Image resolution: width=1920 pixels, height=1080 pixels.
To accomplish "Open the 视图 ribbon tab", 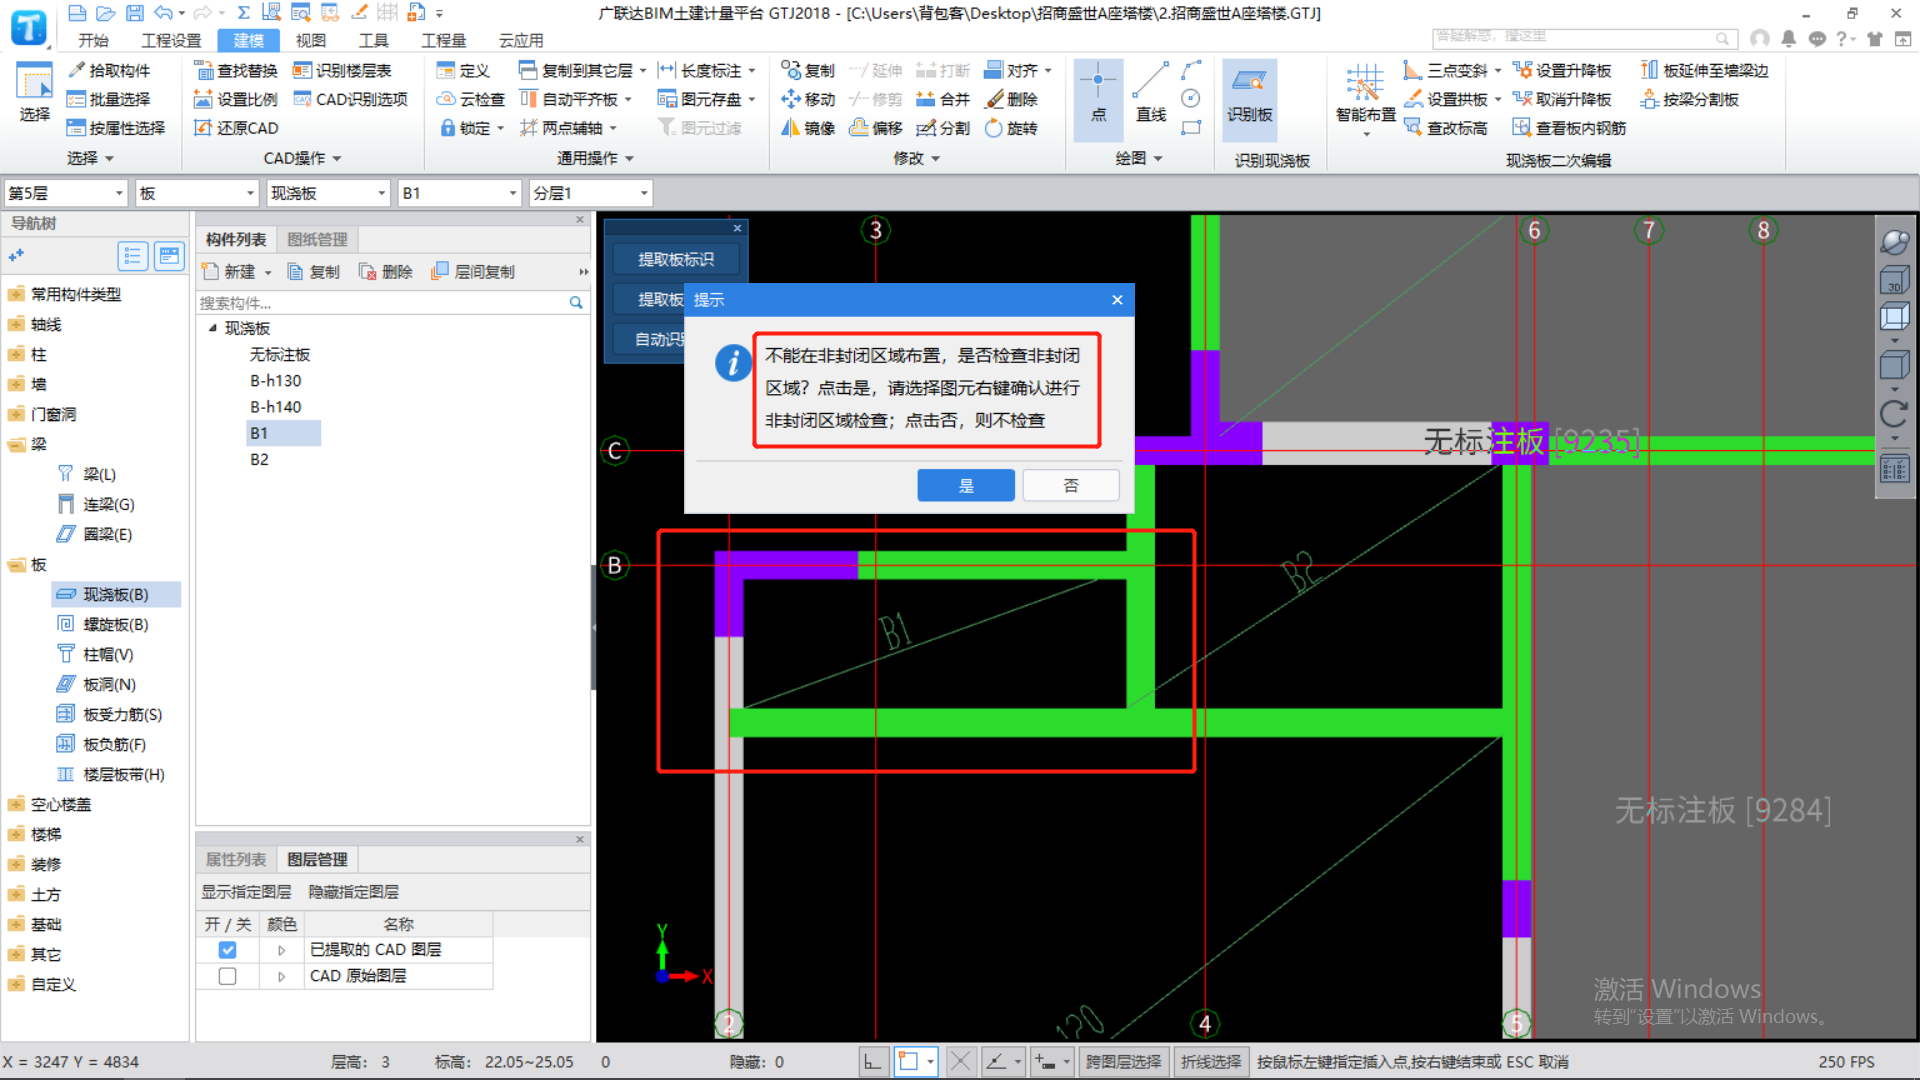I will pos(310,40).
